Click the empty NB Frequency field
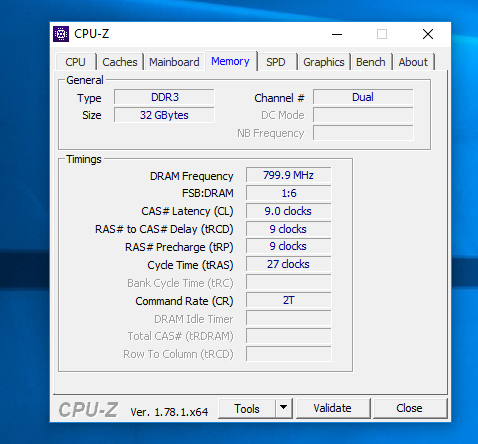 [363, 133]
